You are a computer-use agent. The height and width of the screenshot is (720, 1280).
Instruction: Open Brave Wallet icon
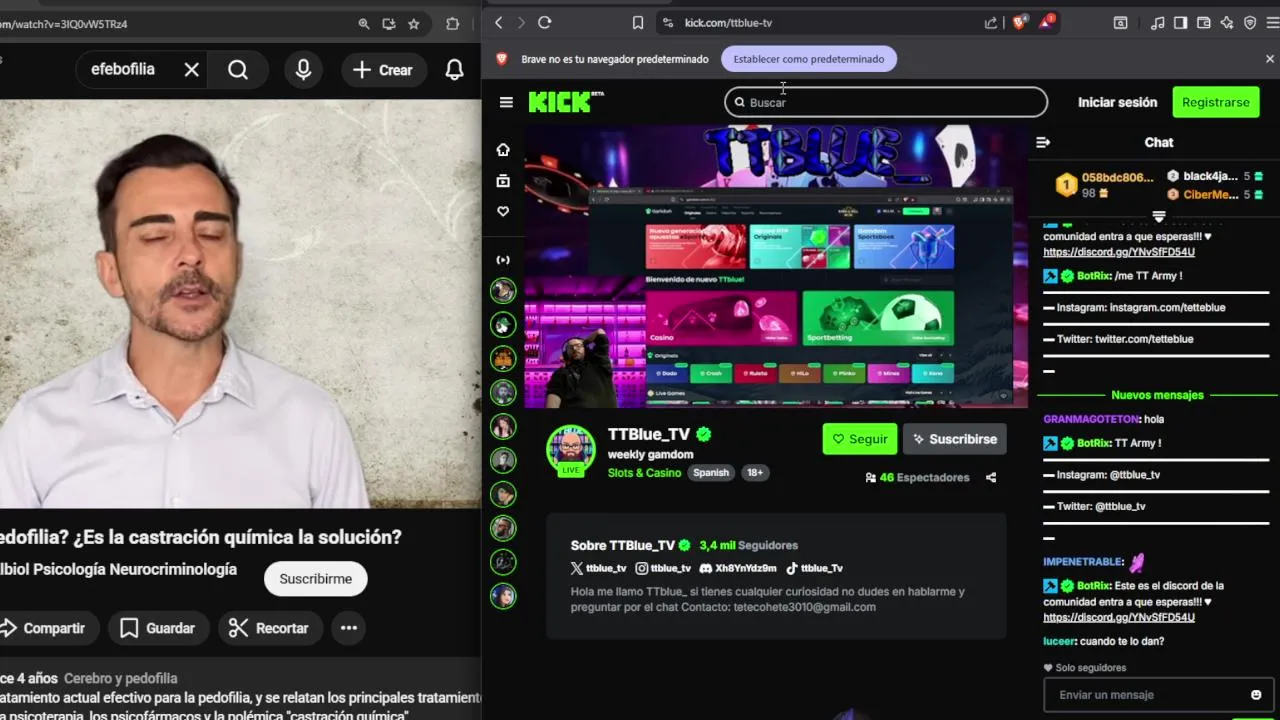click(x=1204, y=22)
